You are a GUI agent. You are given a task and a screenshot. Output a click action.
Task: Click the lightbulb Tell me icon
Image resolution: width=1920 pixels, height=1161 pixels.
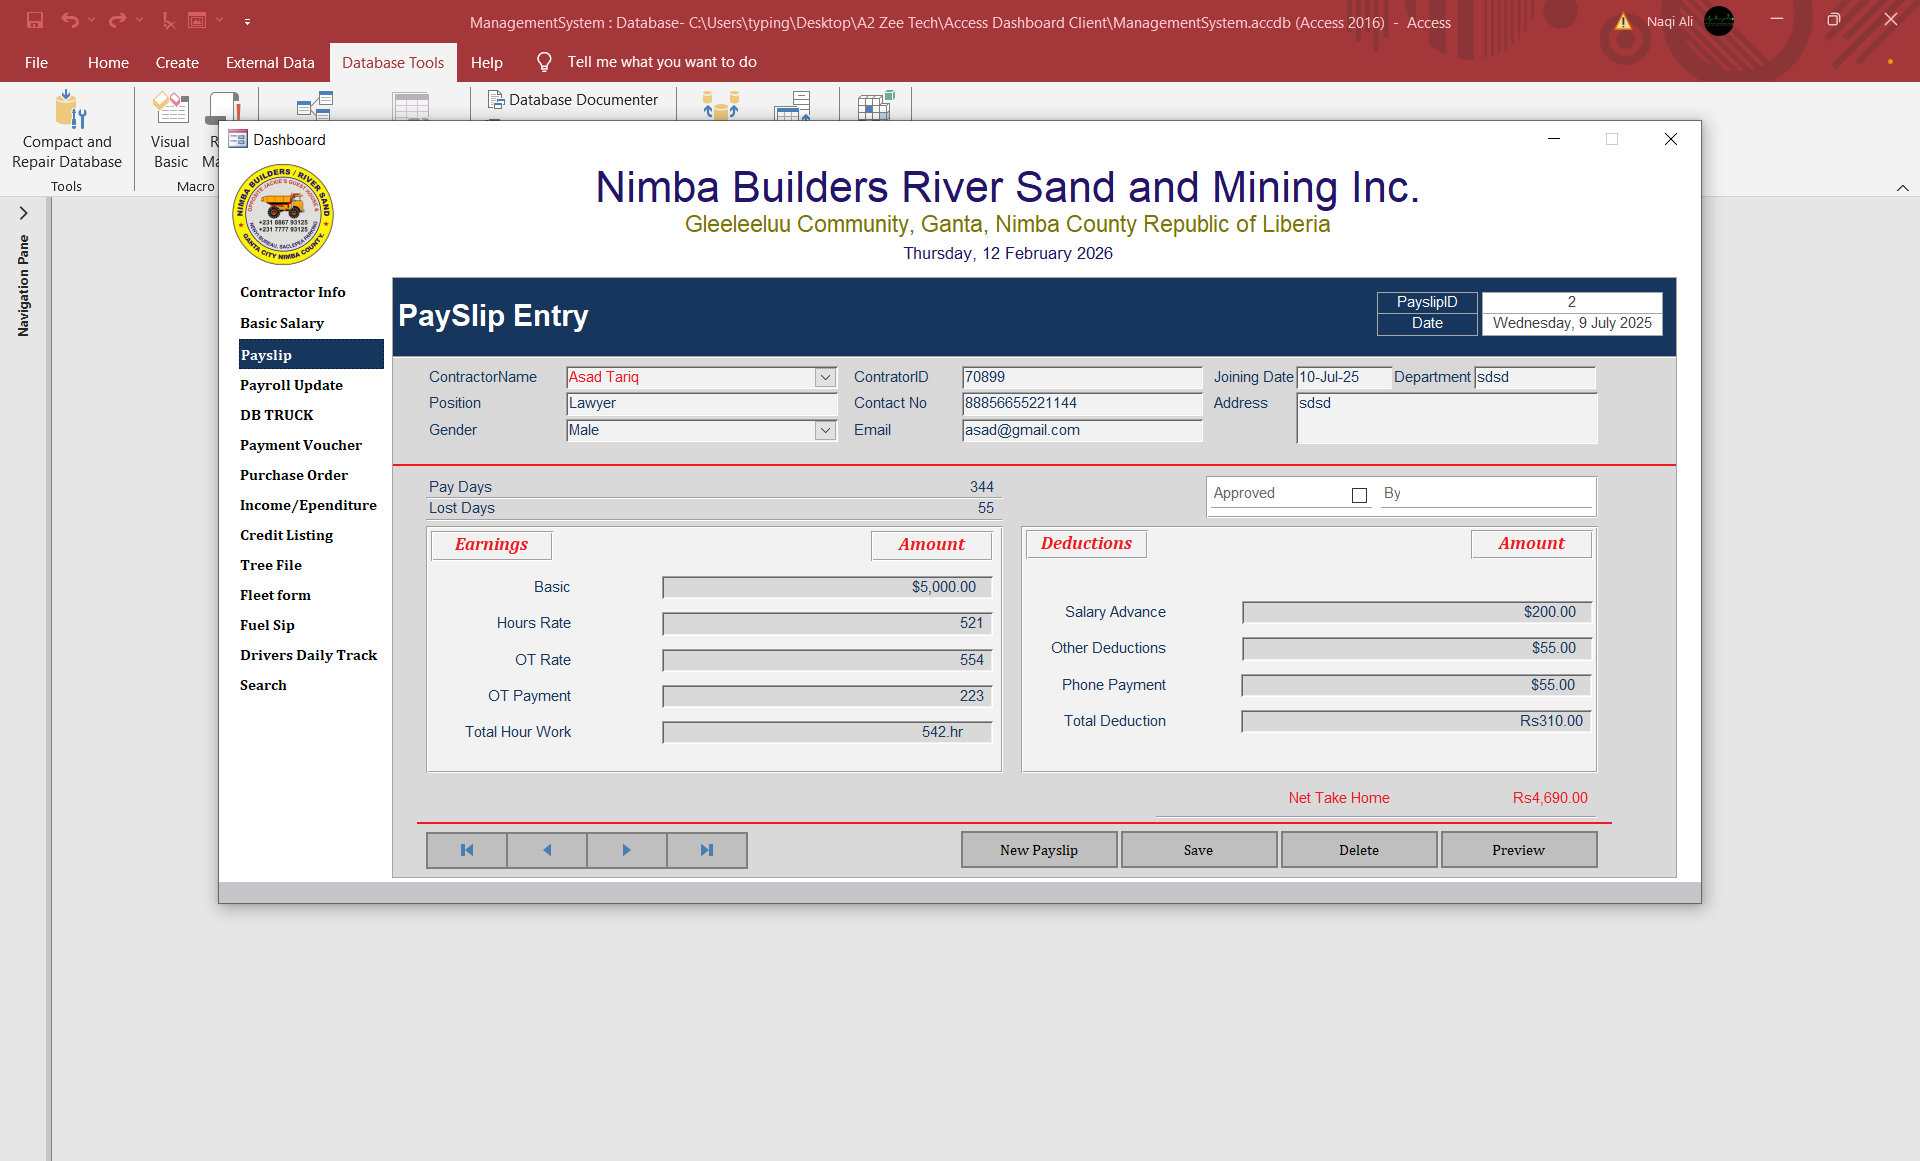544,62
